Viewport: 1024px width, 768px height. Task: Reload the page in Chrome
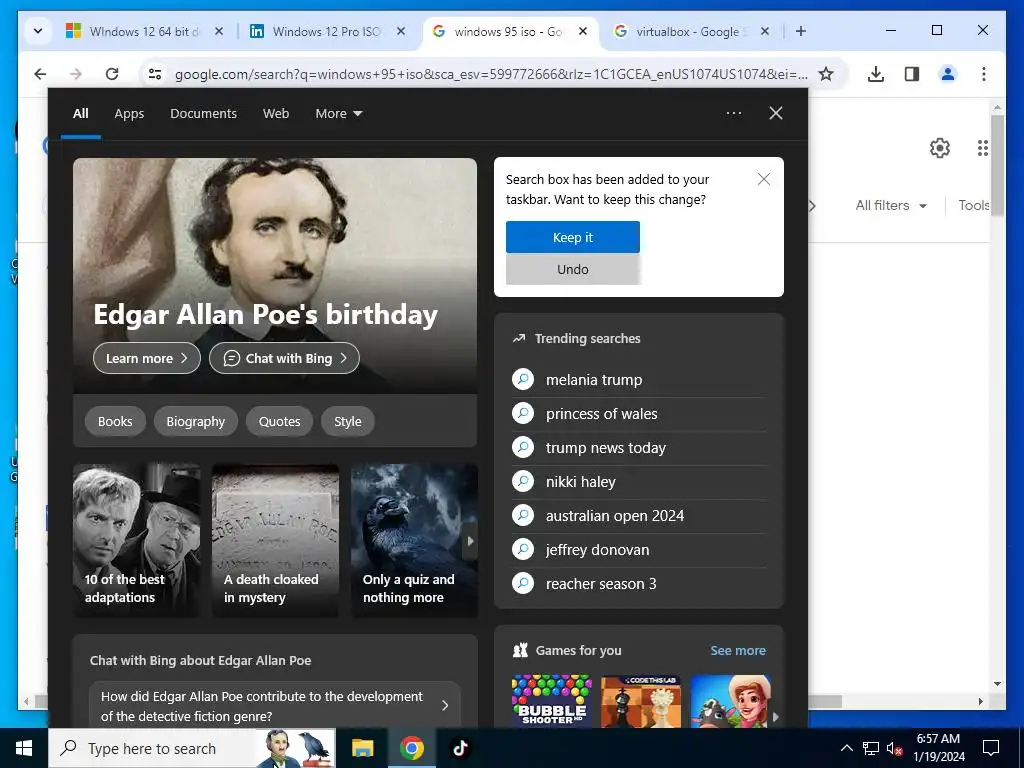(x=112, y=74)
